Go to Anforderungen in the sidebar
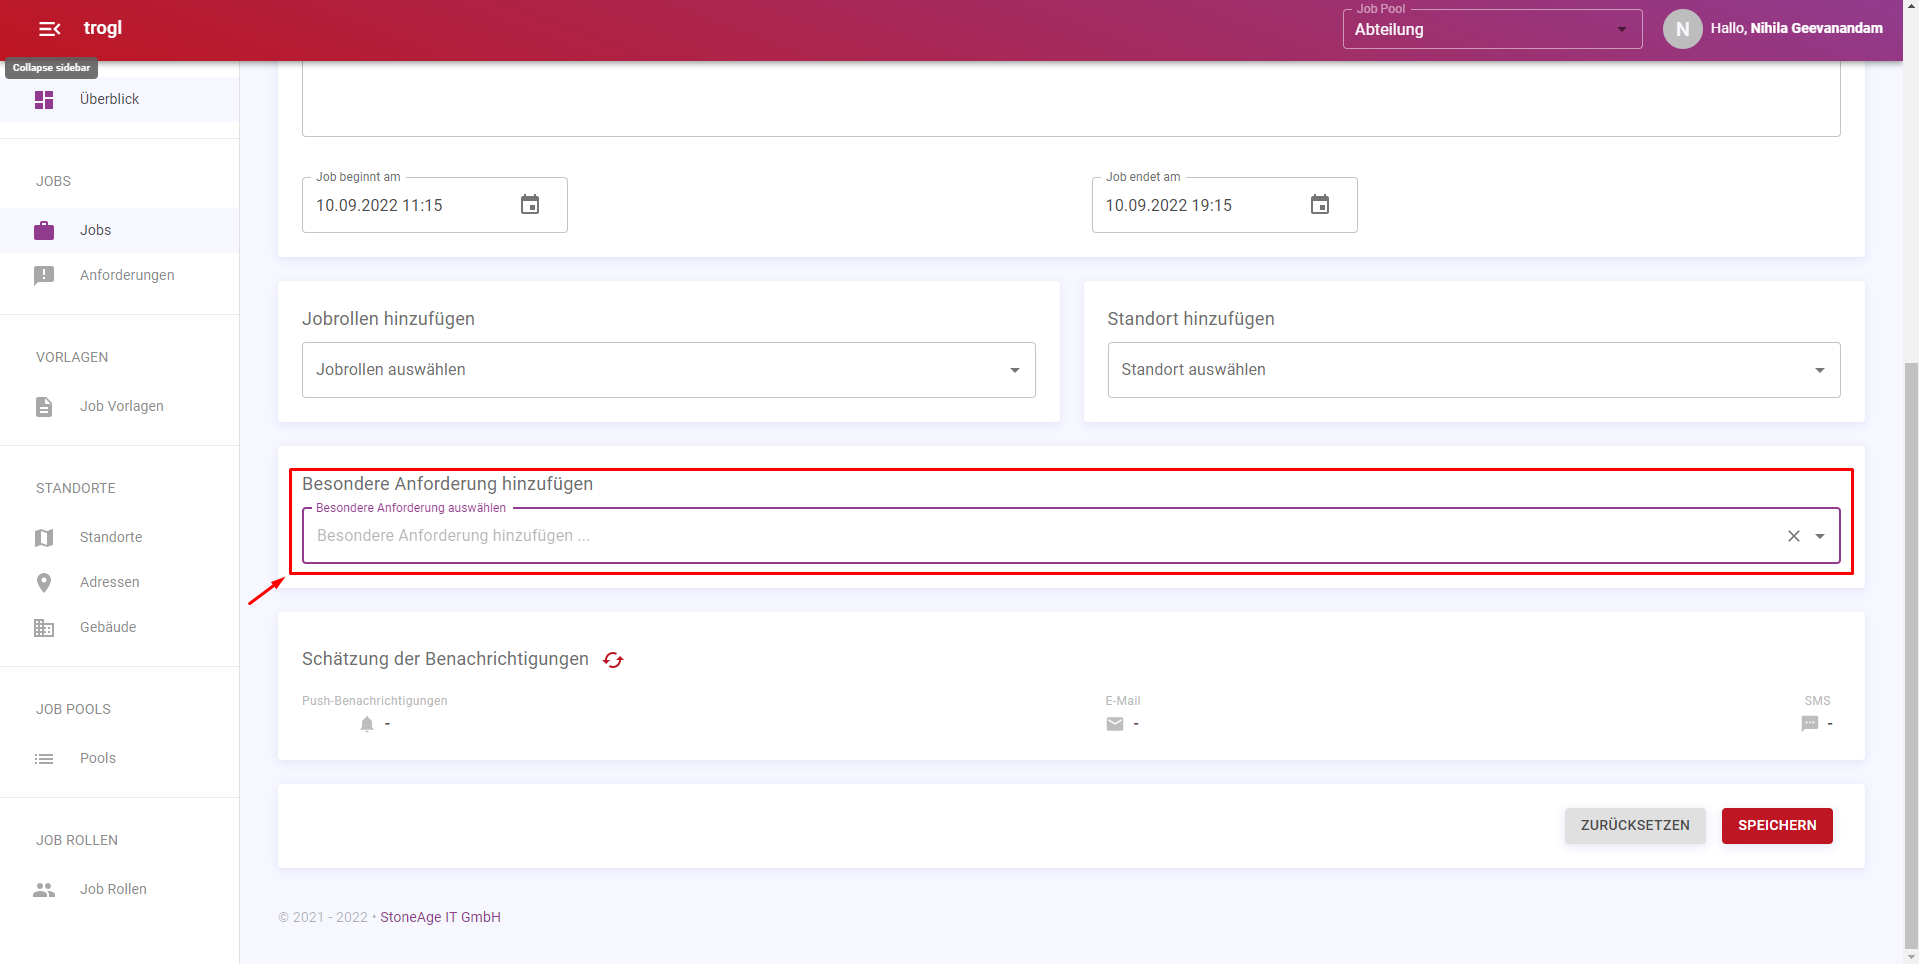Viewport: 1919px width, 964px height. (127, 275)
